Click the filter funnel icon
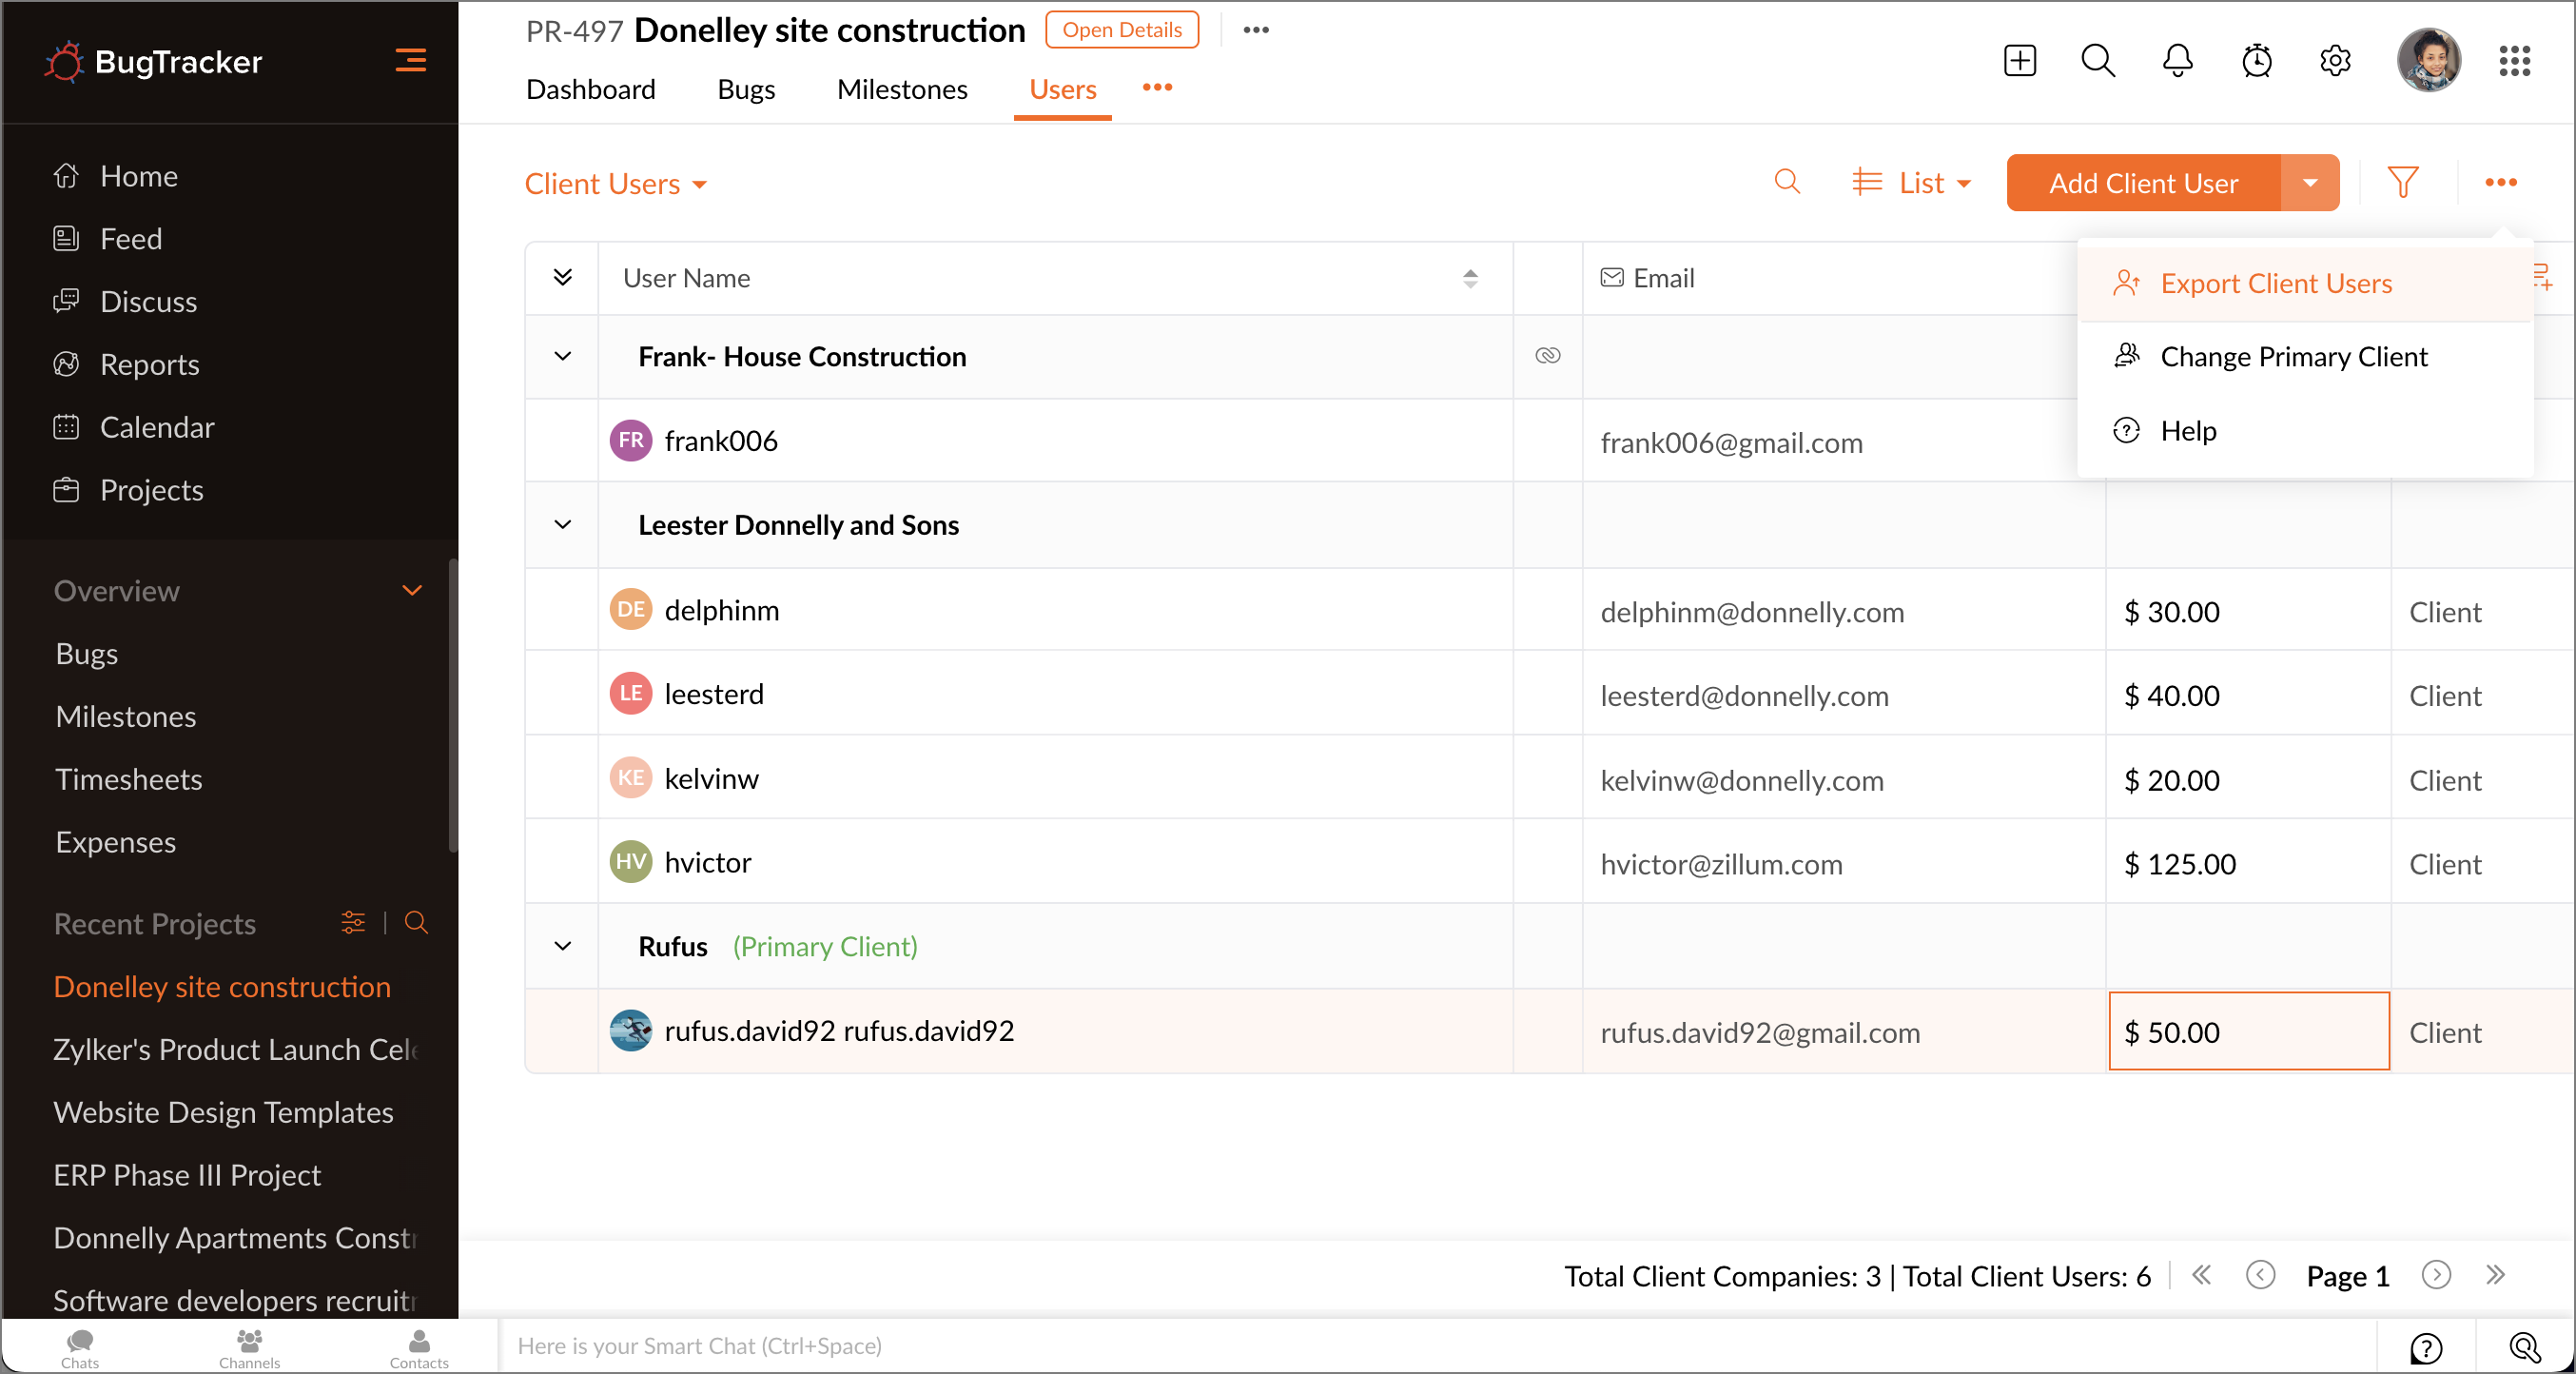 (x=2402, y=183)
